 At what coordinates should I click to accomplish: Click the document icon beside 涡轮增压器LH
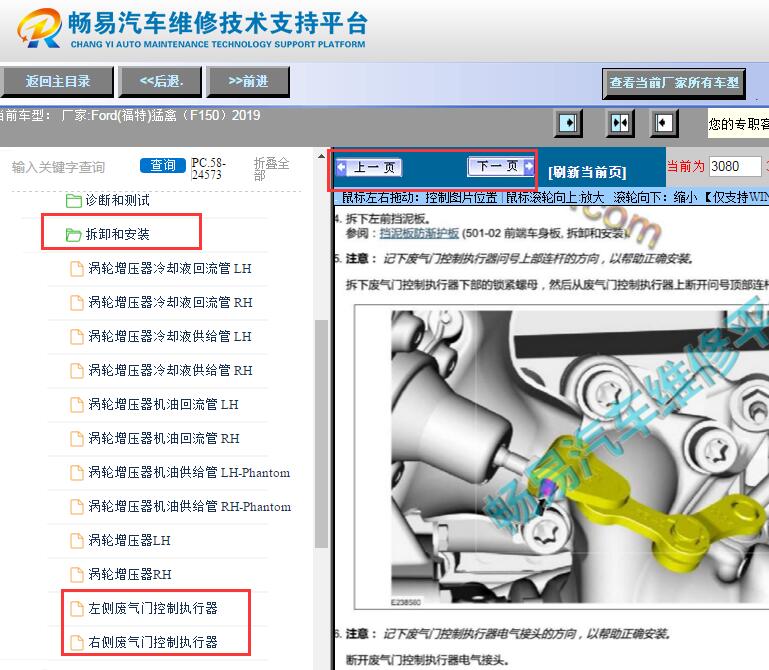[77, 541]
